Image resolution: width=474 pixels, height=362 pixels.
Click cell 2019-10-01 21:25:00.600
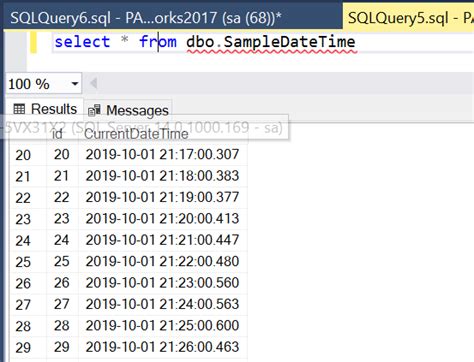point(163,325)
